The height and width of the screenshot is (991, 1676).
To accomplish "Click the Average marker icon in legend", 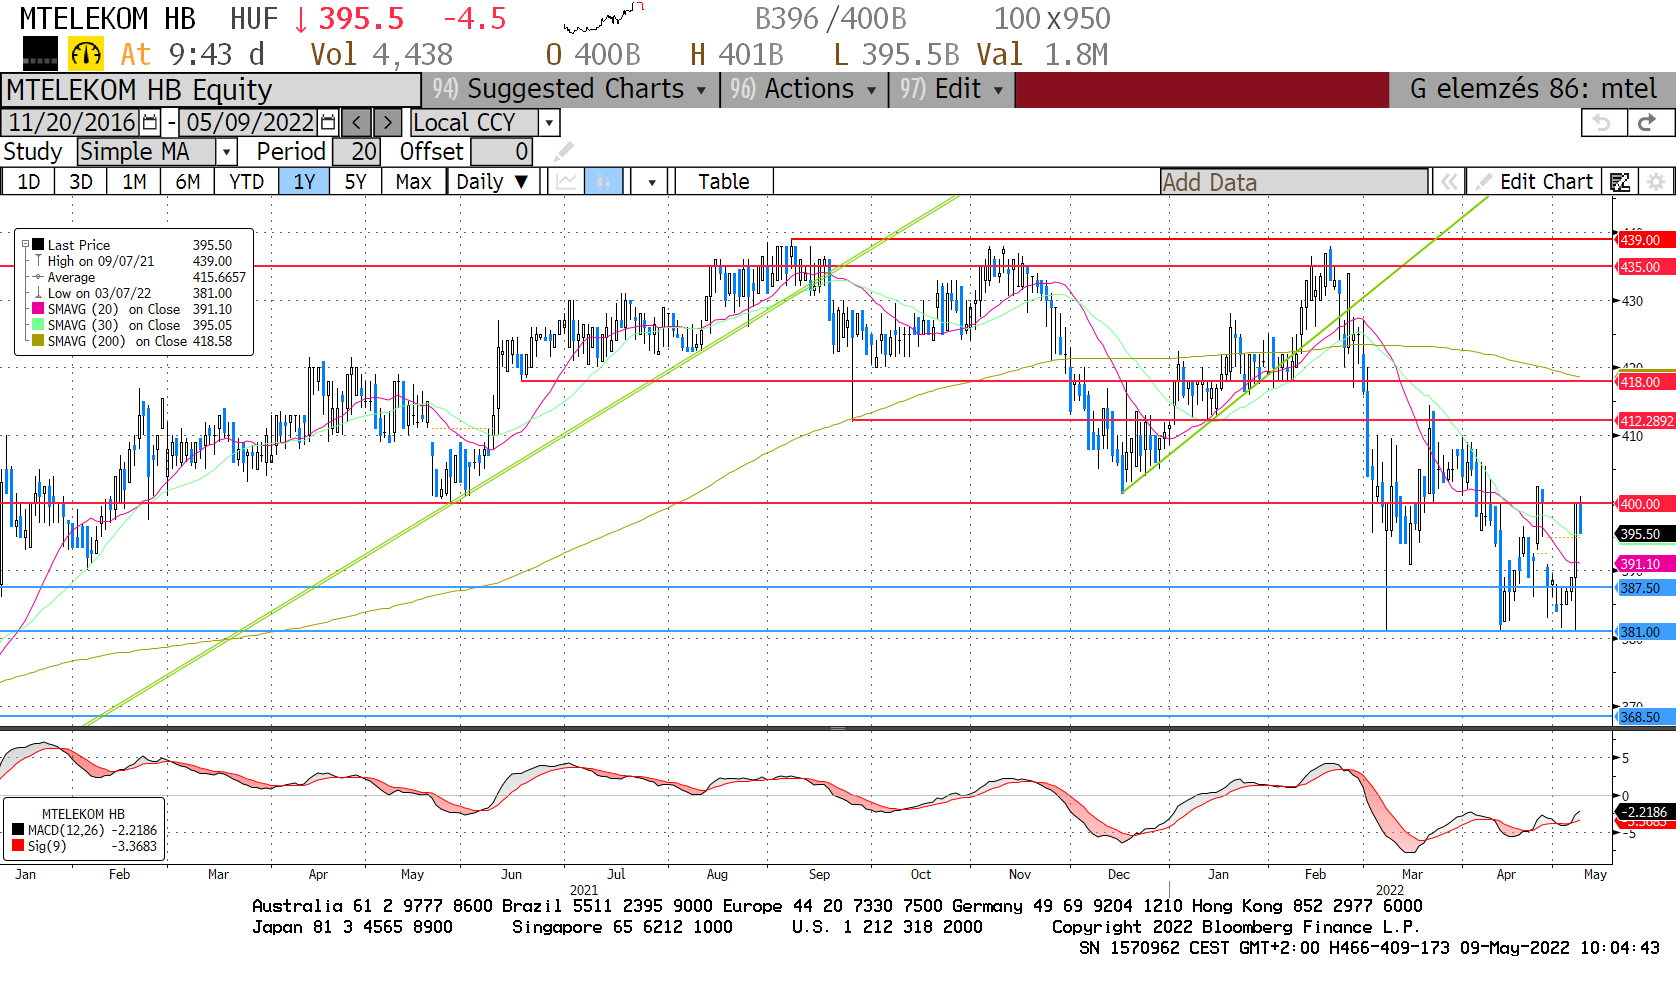I will [38, 277].
